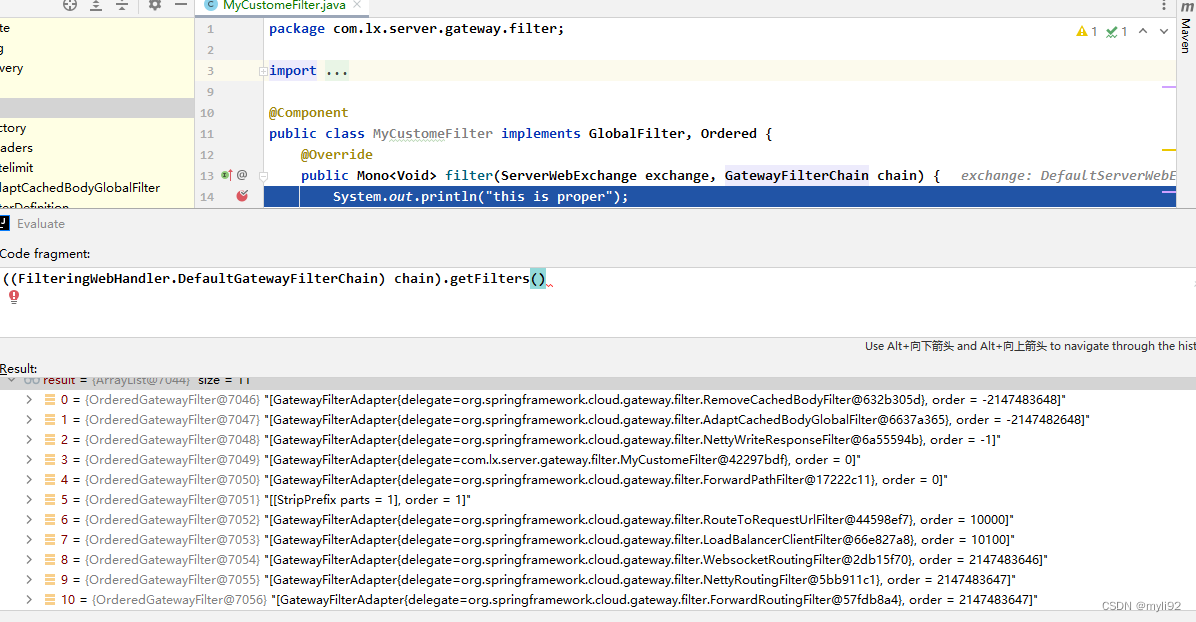The width and height of the screenshot is (1196, 622).
Task: Select adaptCachedBodyGlobalFilter item in project tree
Action: point(80,188)
